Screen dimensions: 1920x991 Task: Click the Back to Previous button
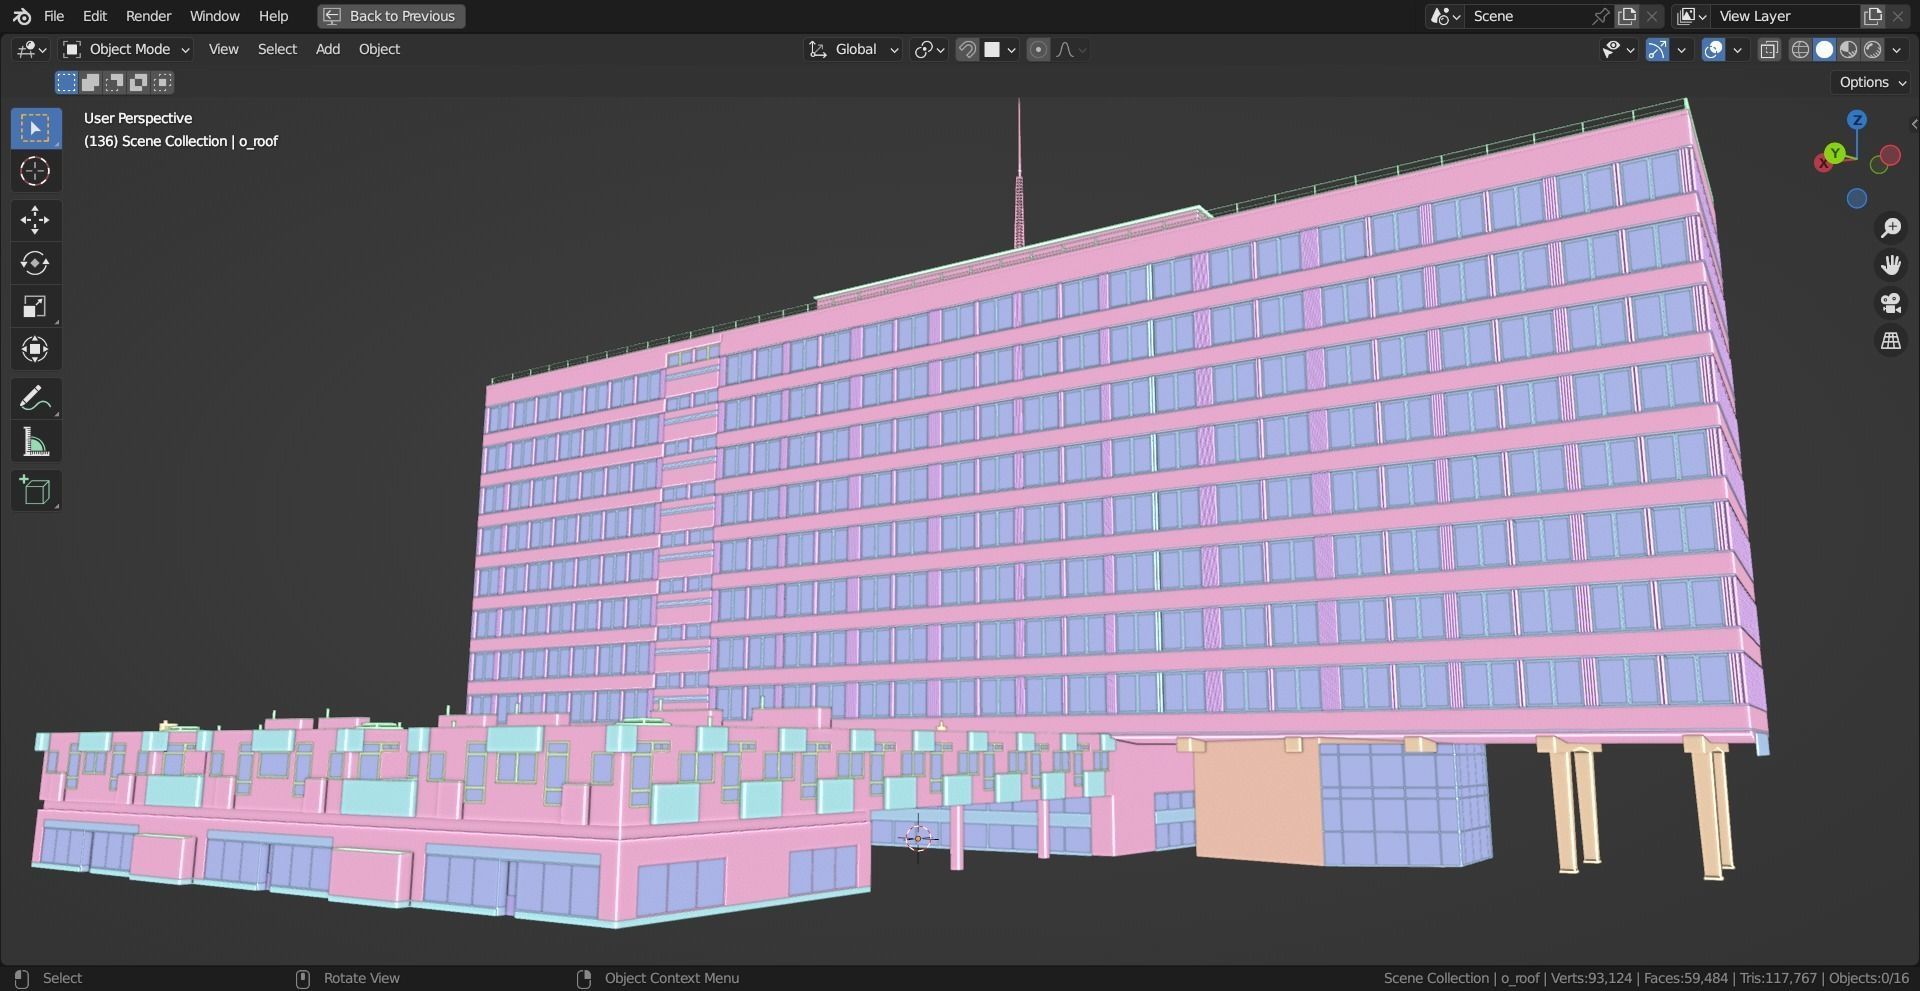coord(391,16)
